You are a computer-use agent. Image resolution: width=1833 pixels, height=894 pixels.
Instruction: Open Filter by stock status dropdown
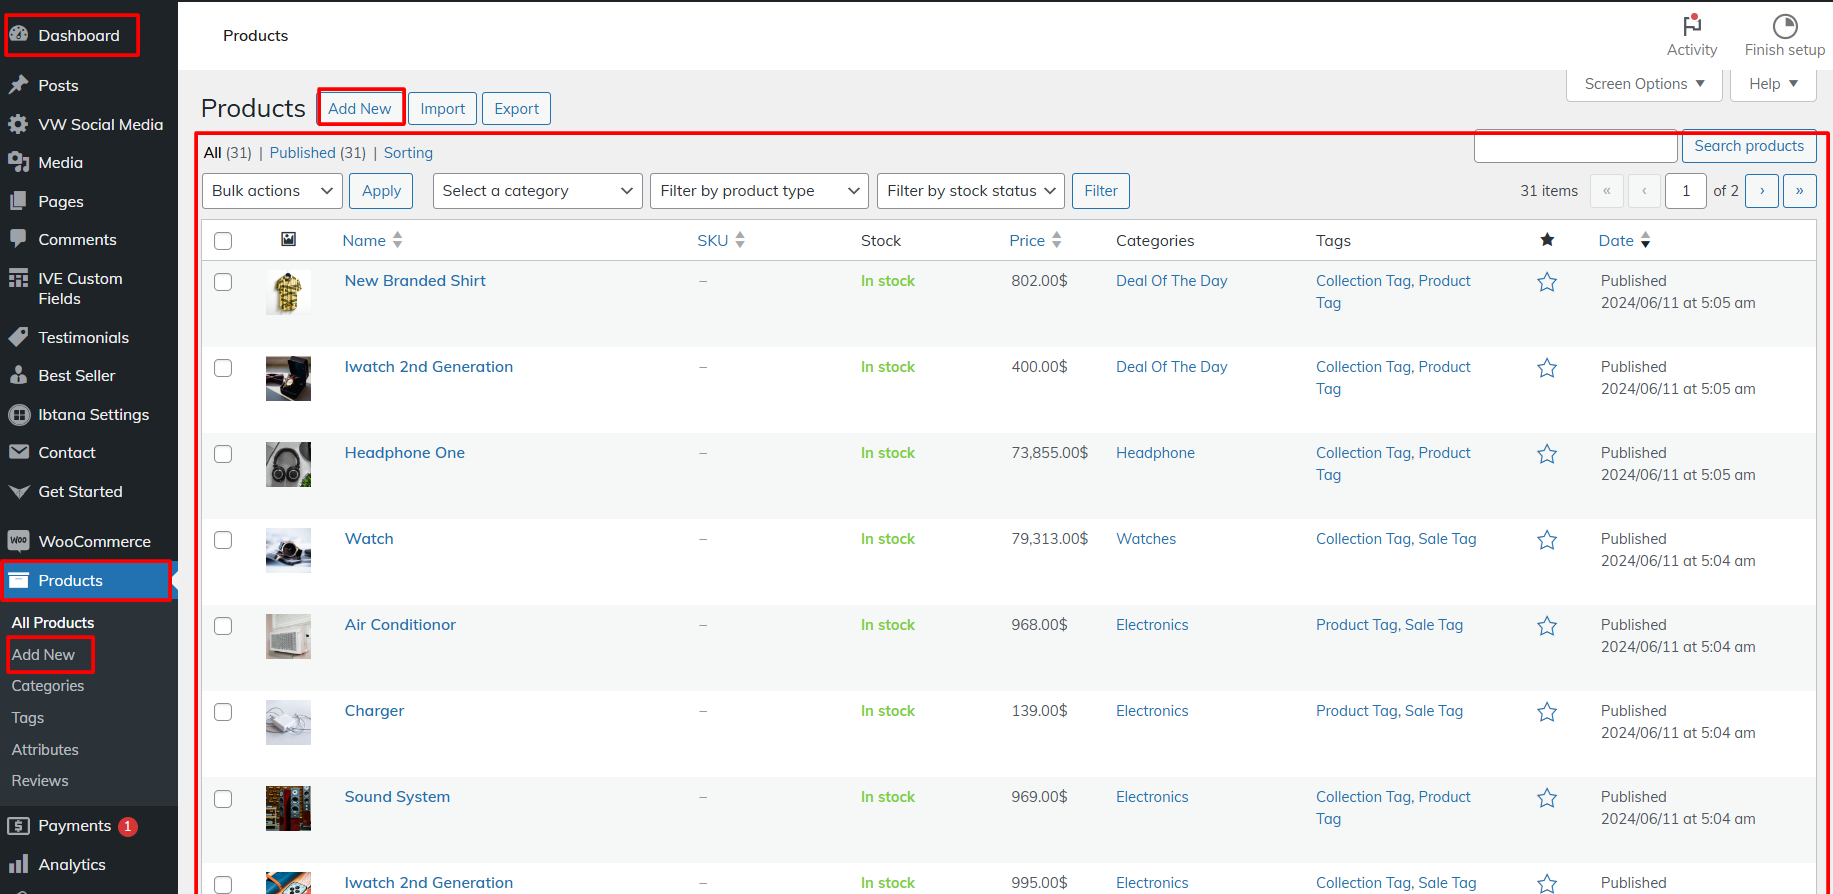[970, 191]
